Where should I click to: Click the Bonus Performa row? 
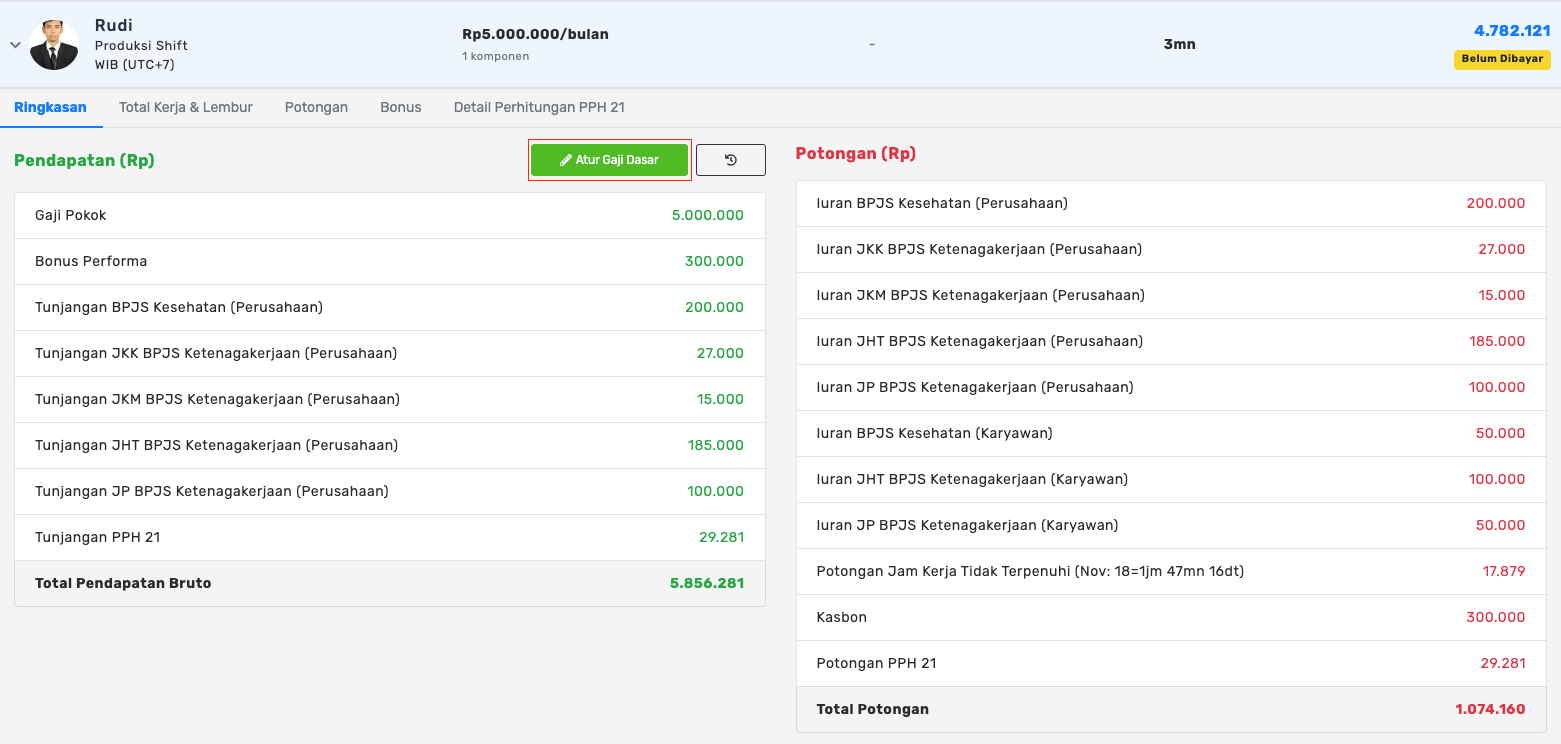[389, 261]
